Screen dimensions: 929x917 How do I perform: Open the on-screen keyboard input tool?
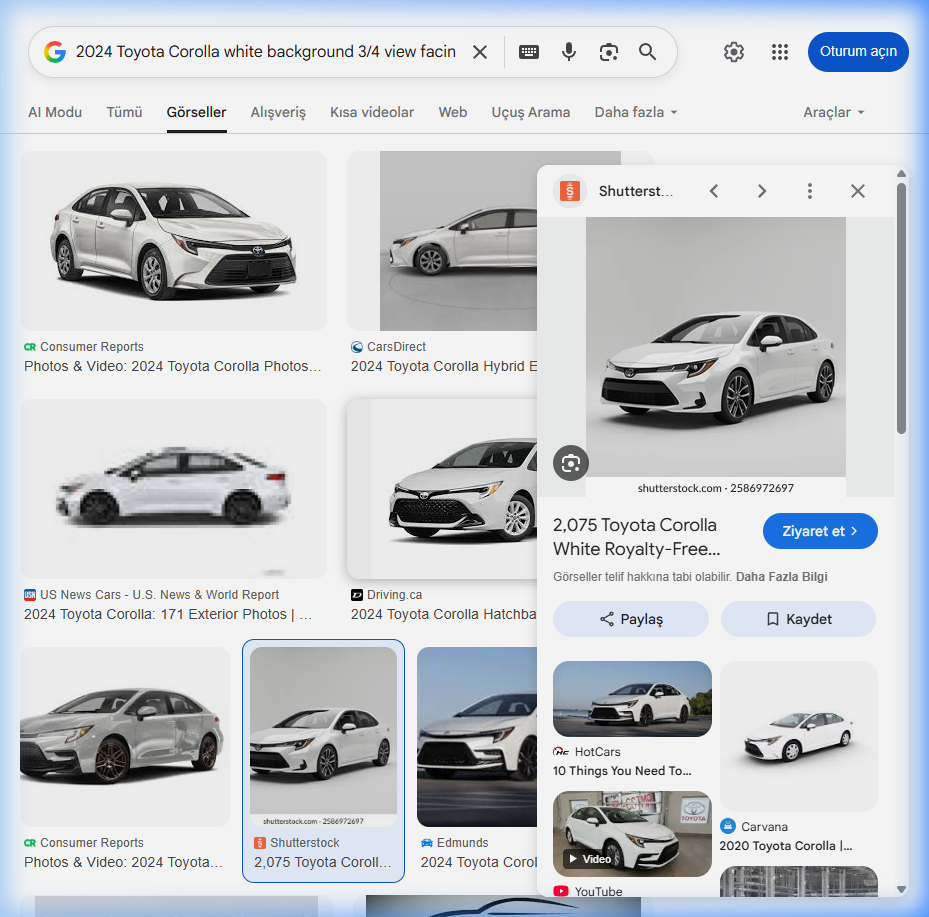(x=528, y=52)
